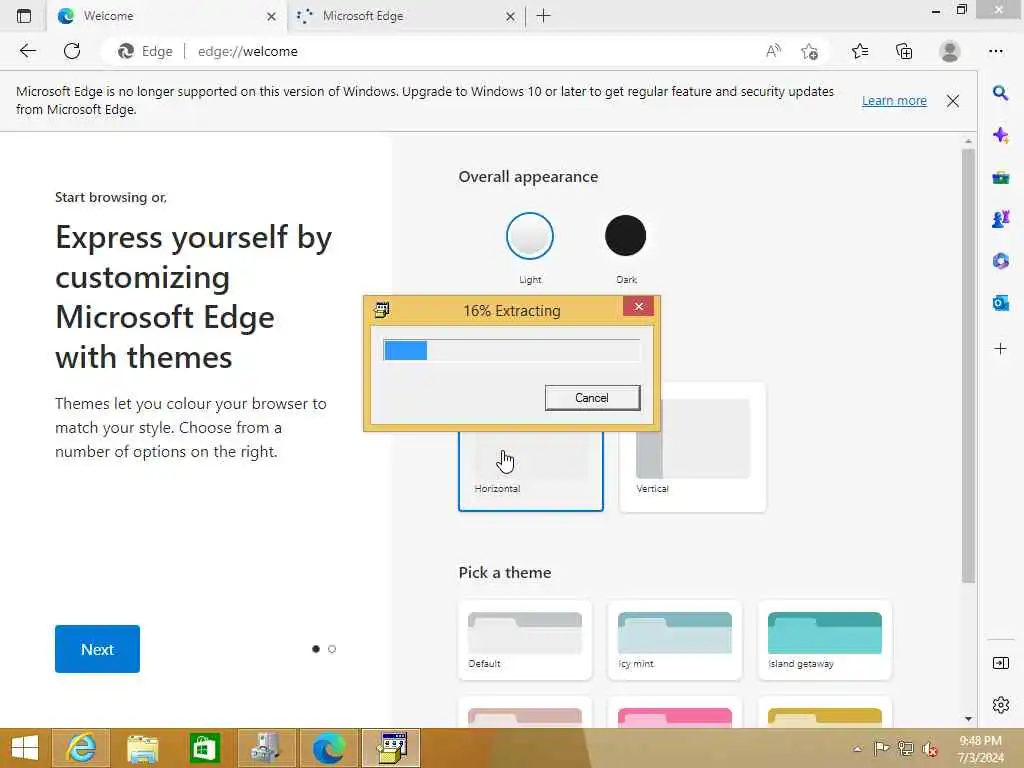Open Windows Store taskbar icon
The image size is (1024, 768).
204,748
